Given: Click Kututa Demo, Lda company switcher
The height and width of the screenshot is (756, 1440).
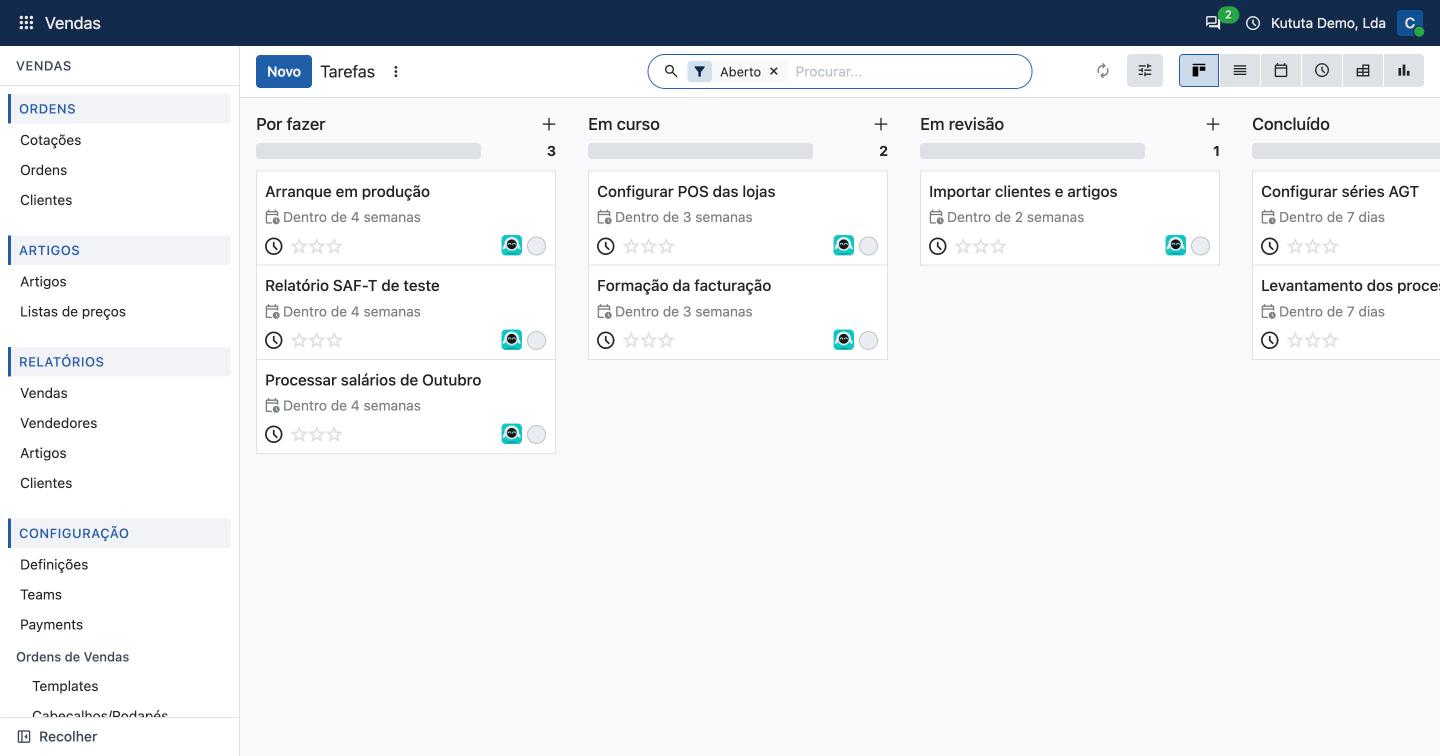Looking at the screenshot, I should 1328,23.
